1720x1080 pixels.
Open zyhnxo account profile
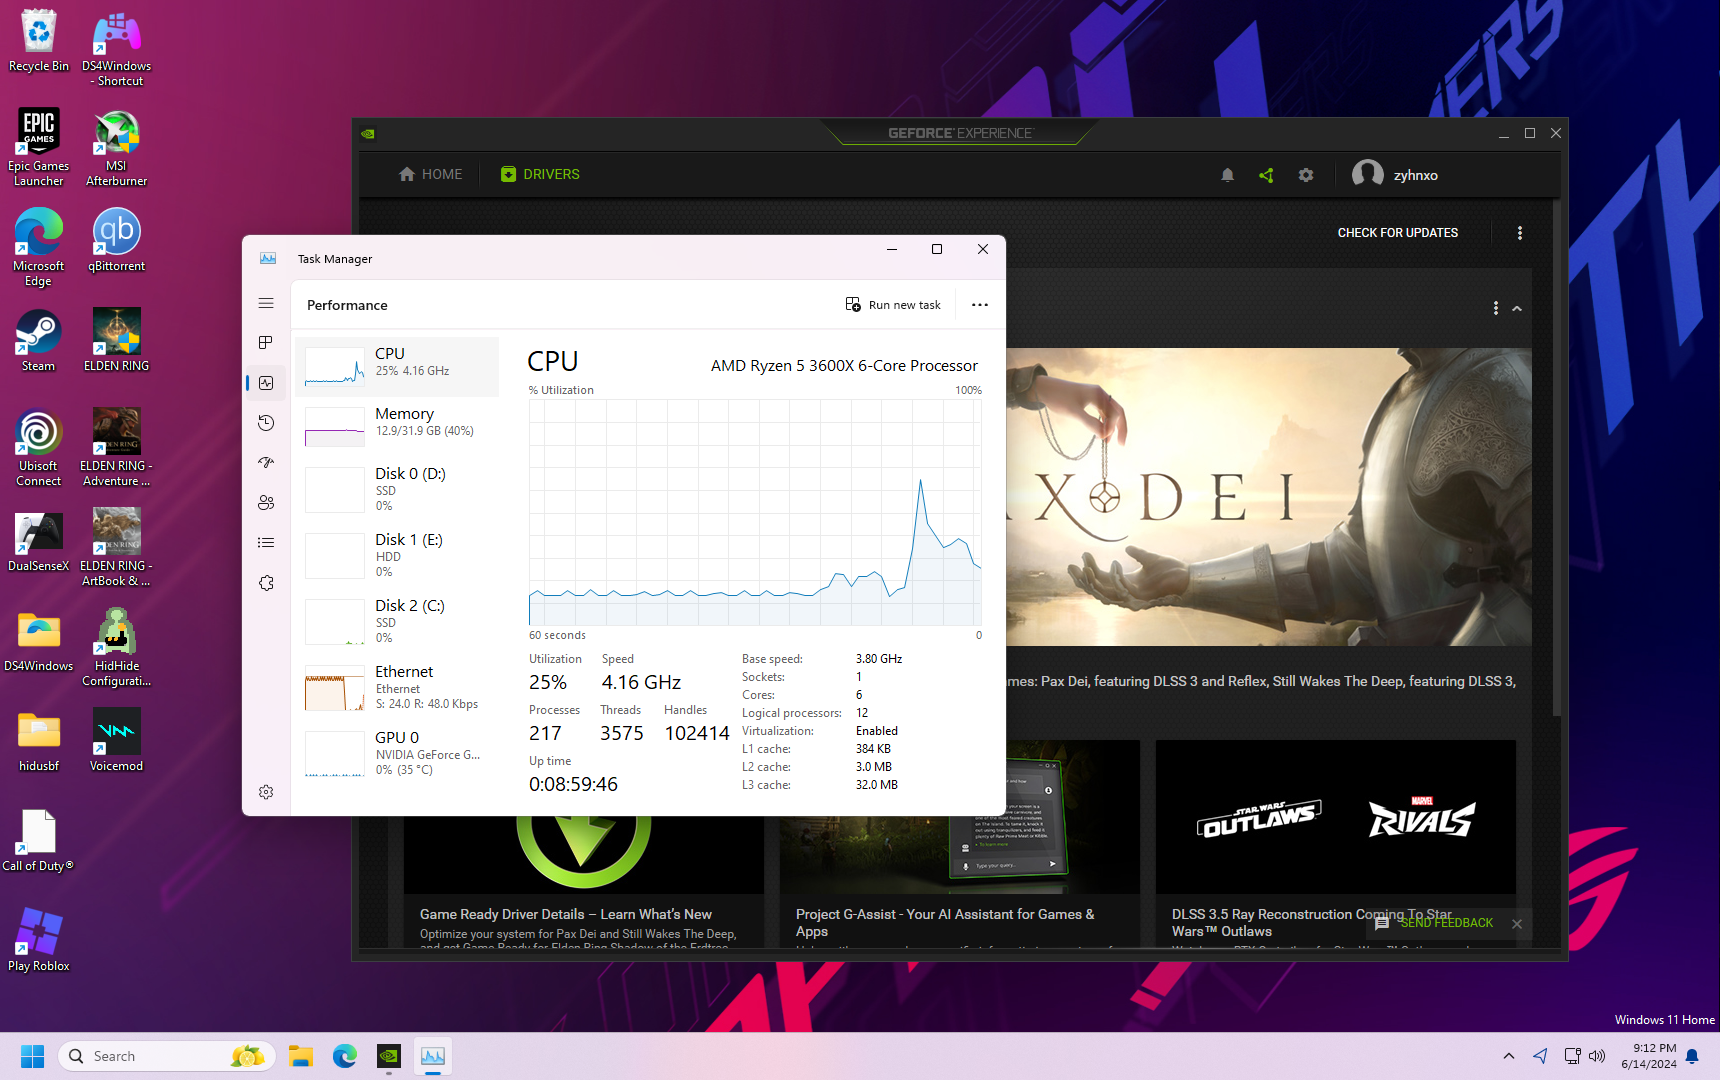point(1394,175)
